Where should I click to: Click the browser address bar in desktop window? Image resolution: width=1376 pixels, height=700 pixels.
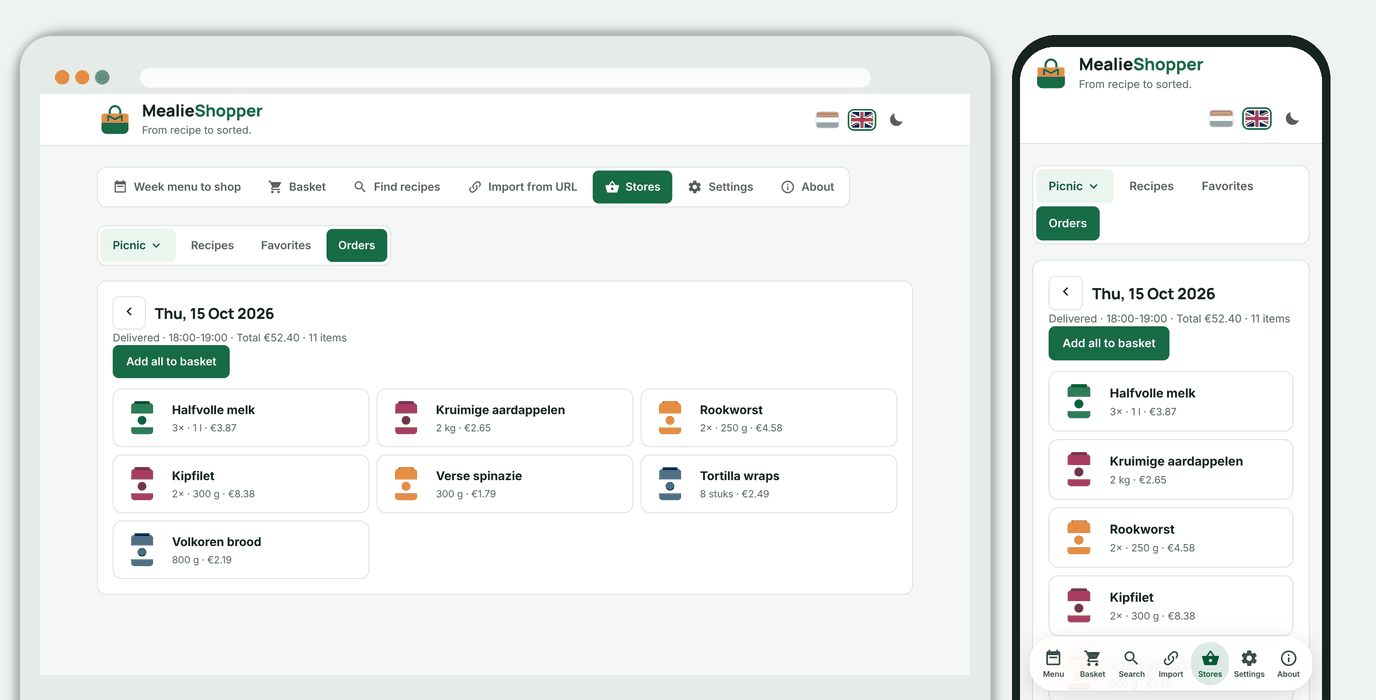[505, 77]
